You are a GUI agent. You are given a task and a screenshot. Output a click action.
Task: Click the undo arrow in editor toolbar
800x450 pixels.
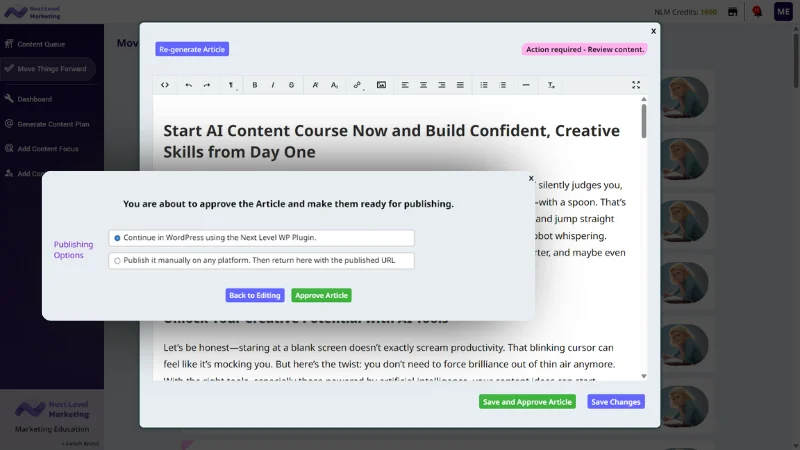click(x=188, y=85)
